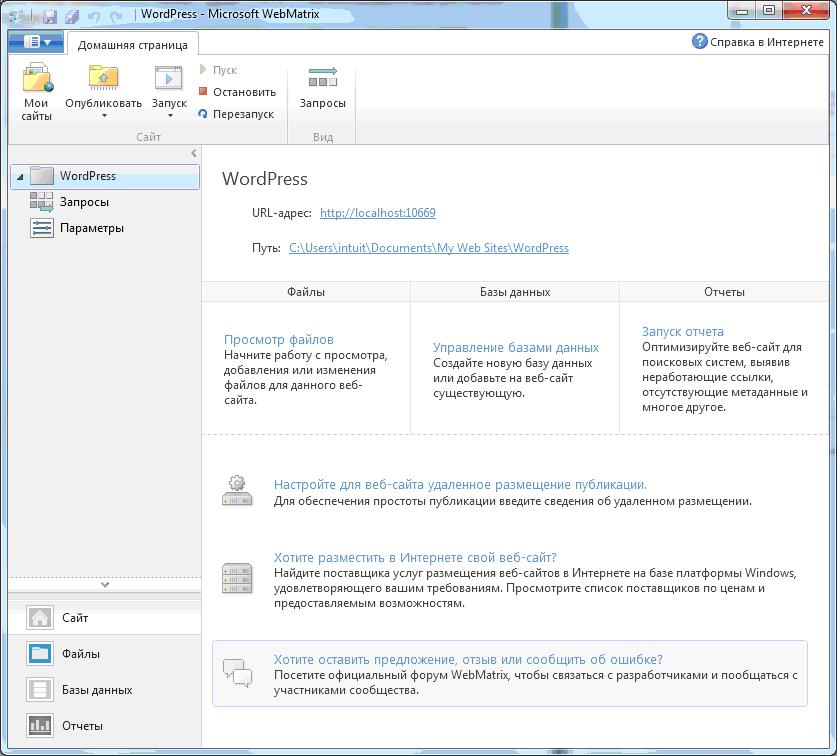
Task: Click the Запросы tree icon
Action: pos(42,202)
